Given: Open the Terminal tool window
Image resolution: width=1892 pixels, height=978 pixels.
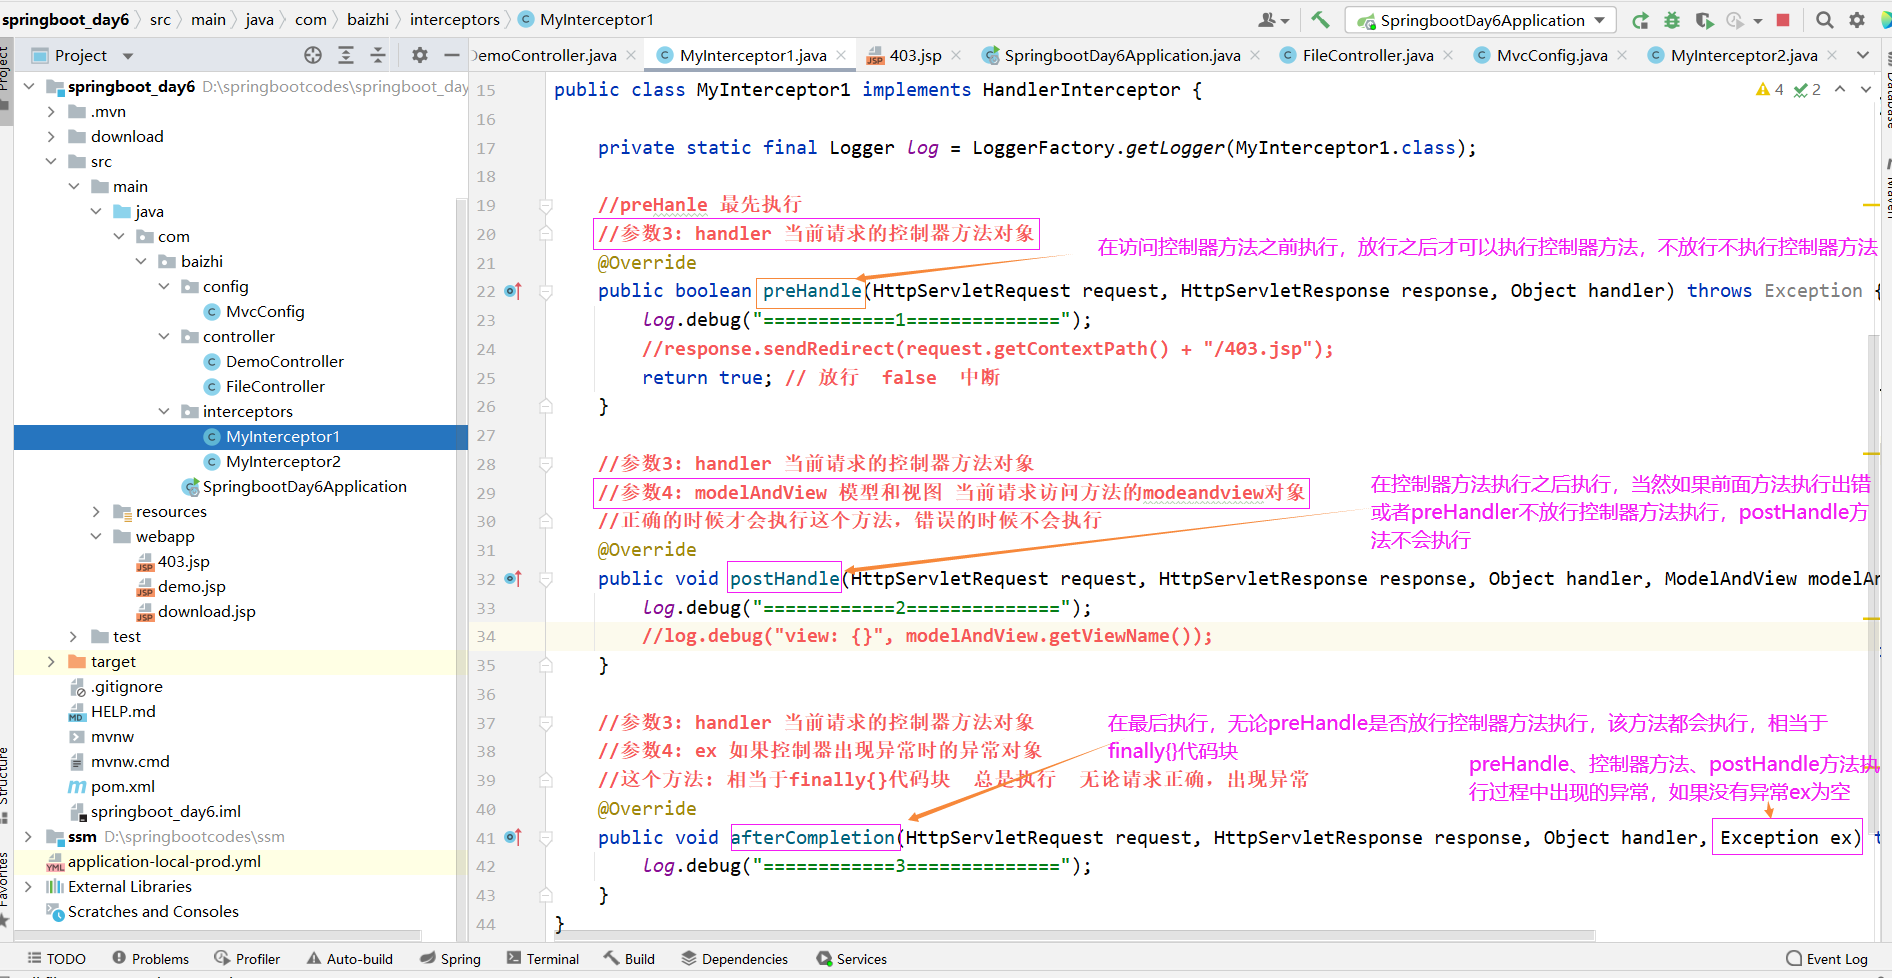Looking at the screenshot, I should click(x=543, y=959).
